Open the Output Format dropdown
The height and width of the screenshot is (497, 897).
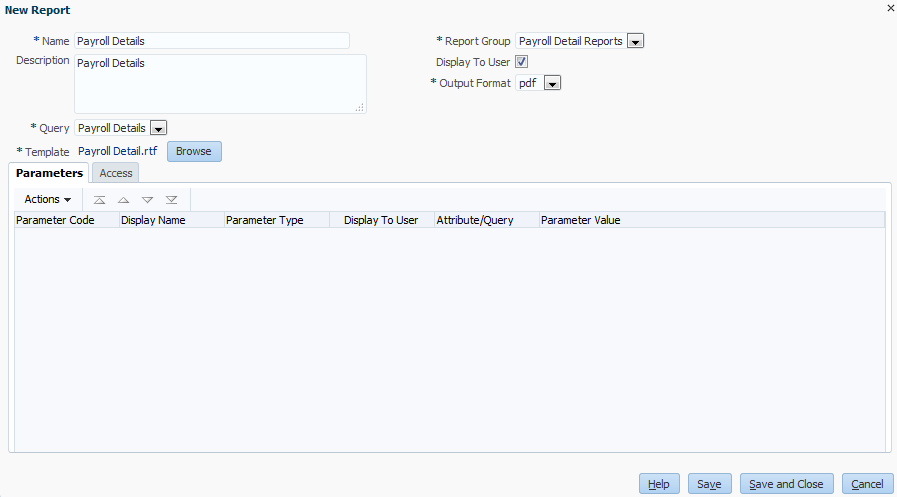pyautogui.click(x=552, y=83)
